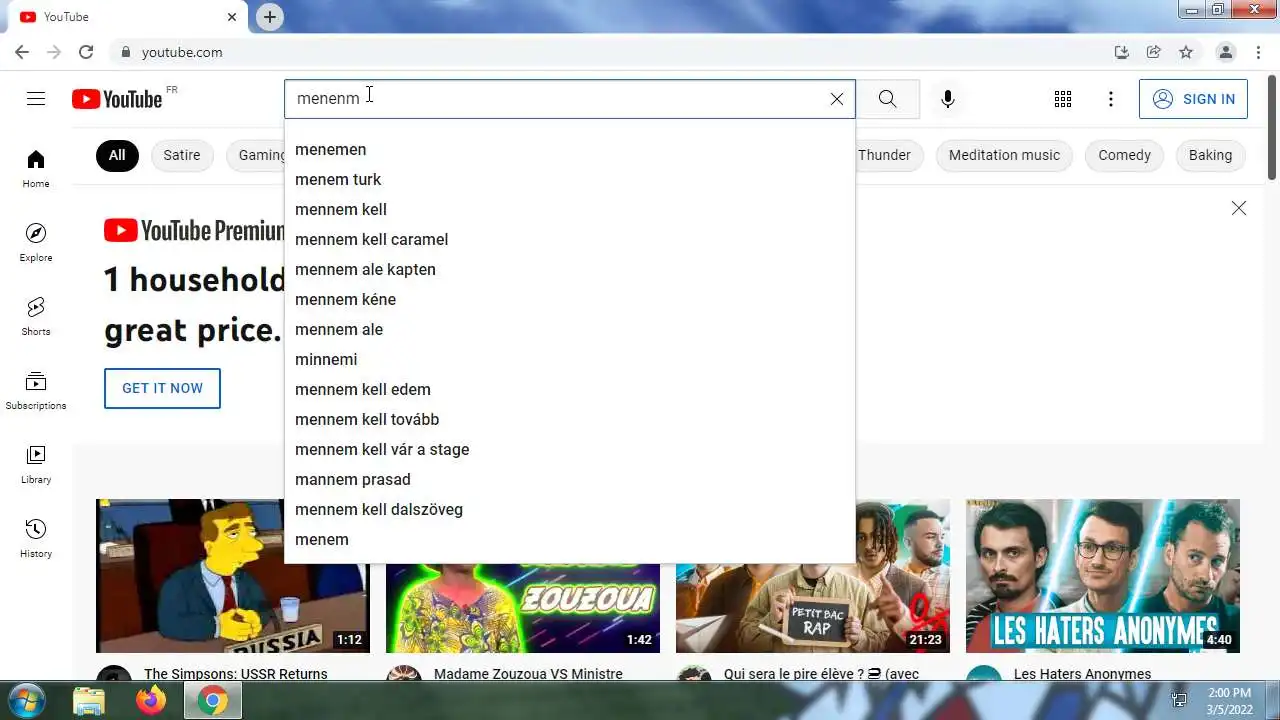Close the YouTube browser tab
Image resolution: width=1280 pixels, height=720 pixels.
pyautogui.click(x=232, y=17)
